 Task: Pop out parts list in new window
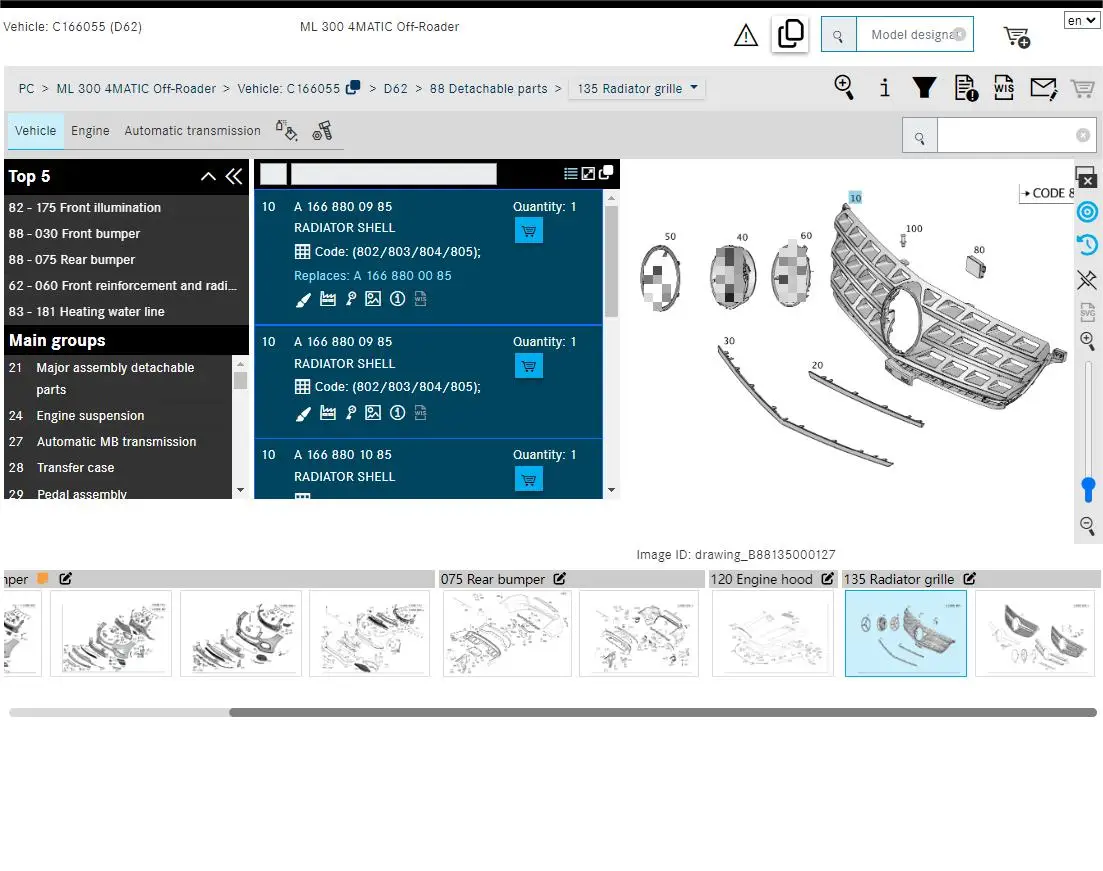tap(606, 172)
